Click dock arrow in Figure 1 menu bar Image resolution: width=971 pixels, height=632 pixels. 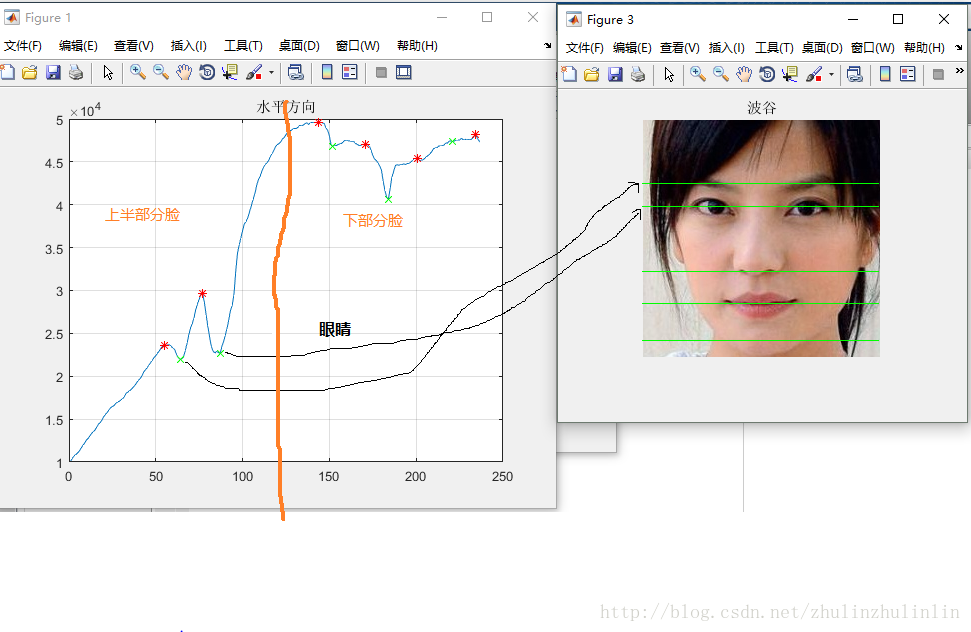[x=547, y=45]
